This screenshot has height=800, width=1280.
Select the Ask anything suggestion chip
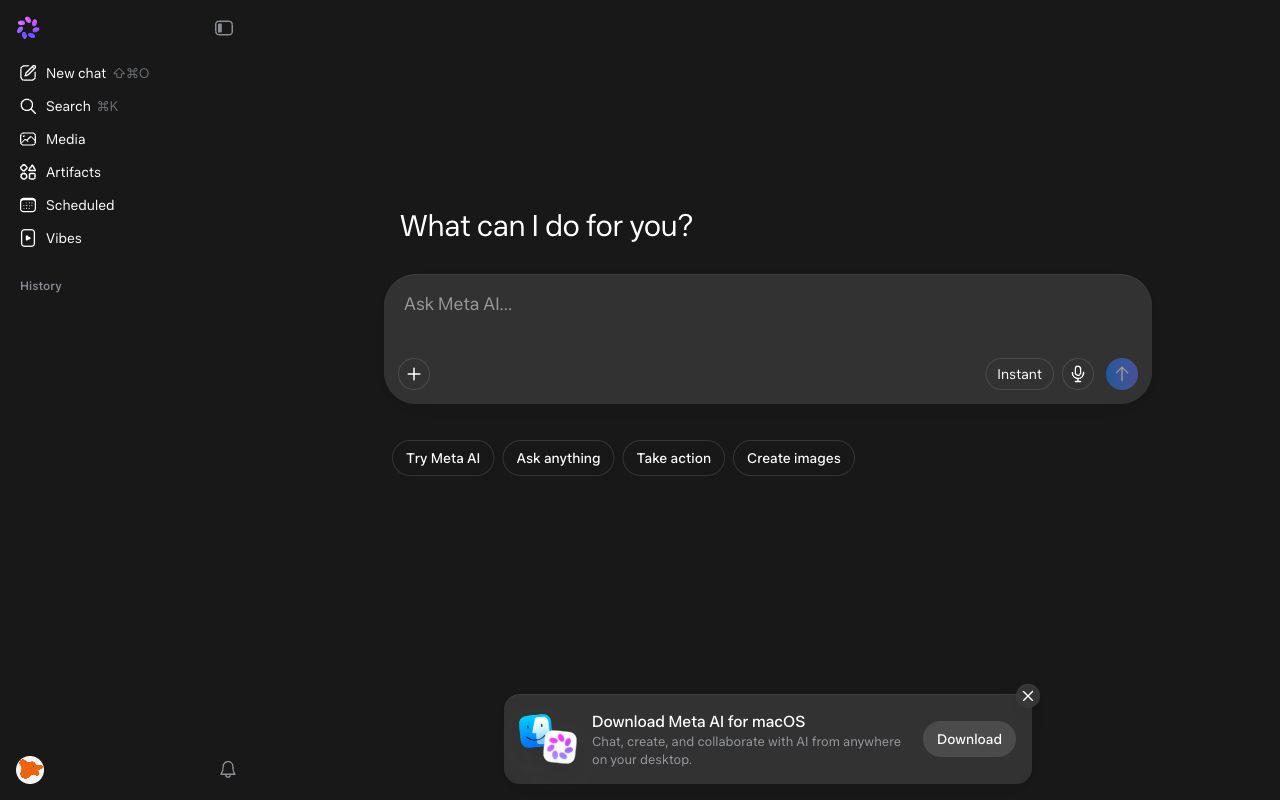point(558,458)
